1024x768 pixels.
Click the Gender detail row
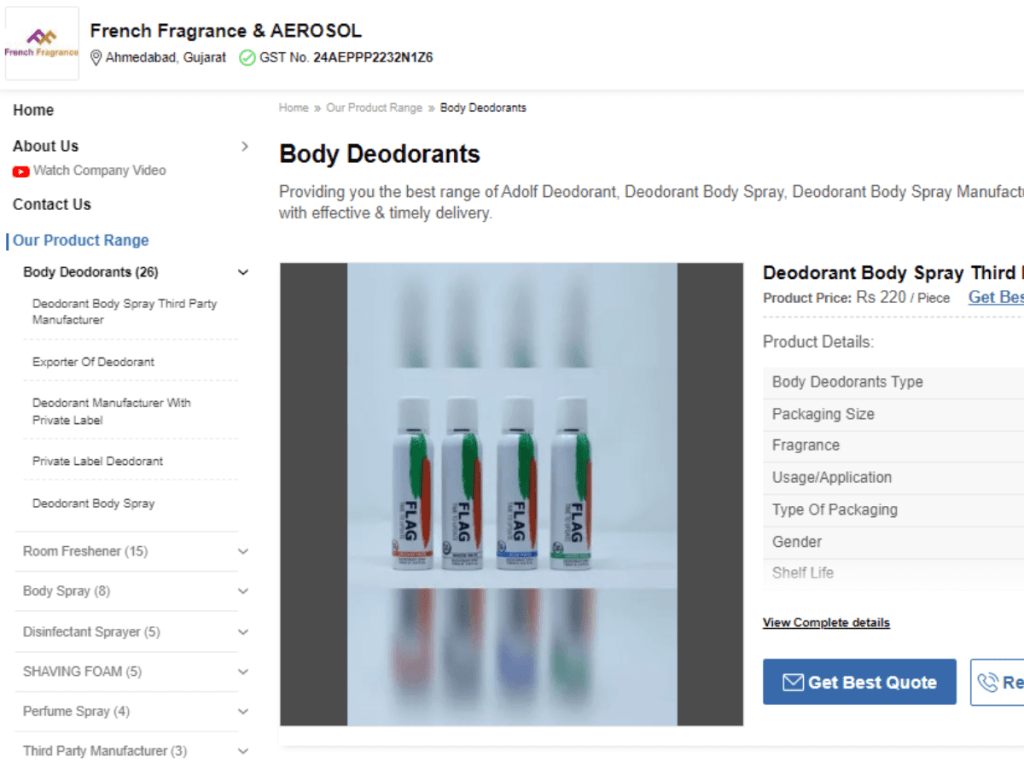(x=893, y=543)
